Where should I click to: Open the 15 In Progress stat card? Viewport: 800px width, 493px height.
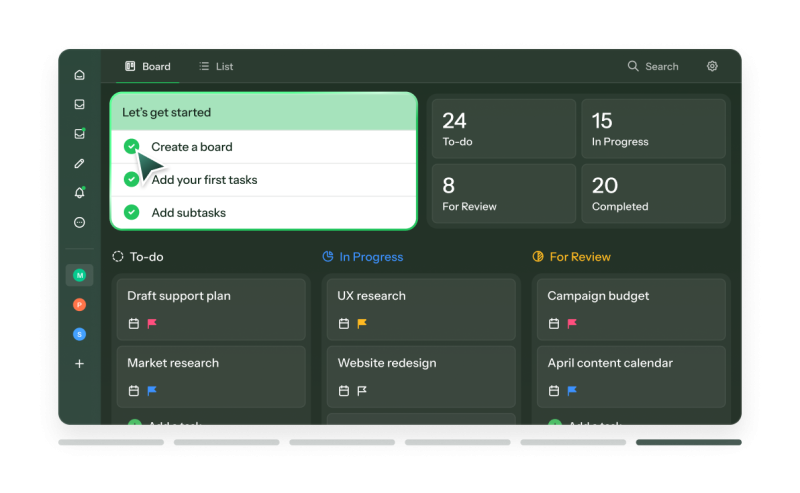(x=654, y=129)
